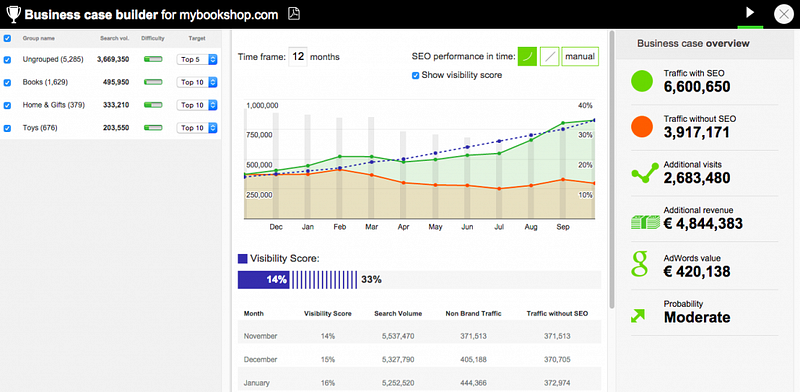This screenshot has width=800, height=392.
Task: Toggle select-all checkbox in group header
Action: point(7,38)
